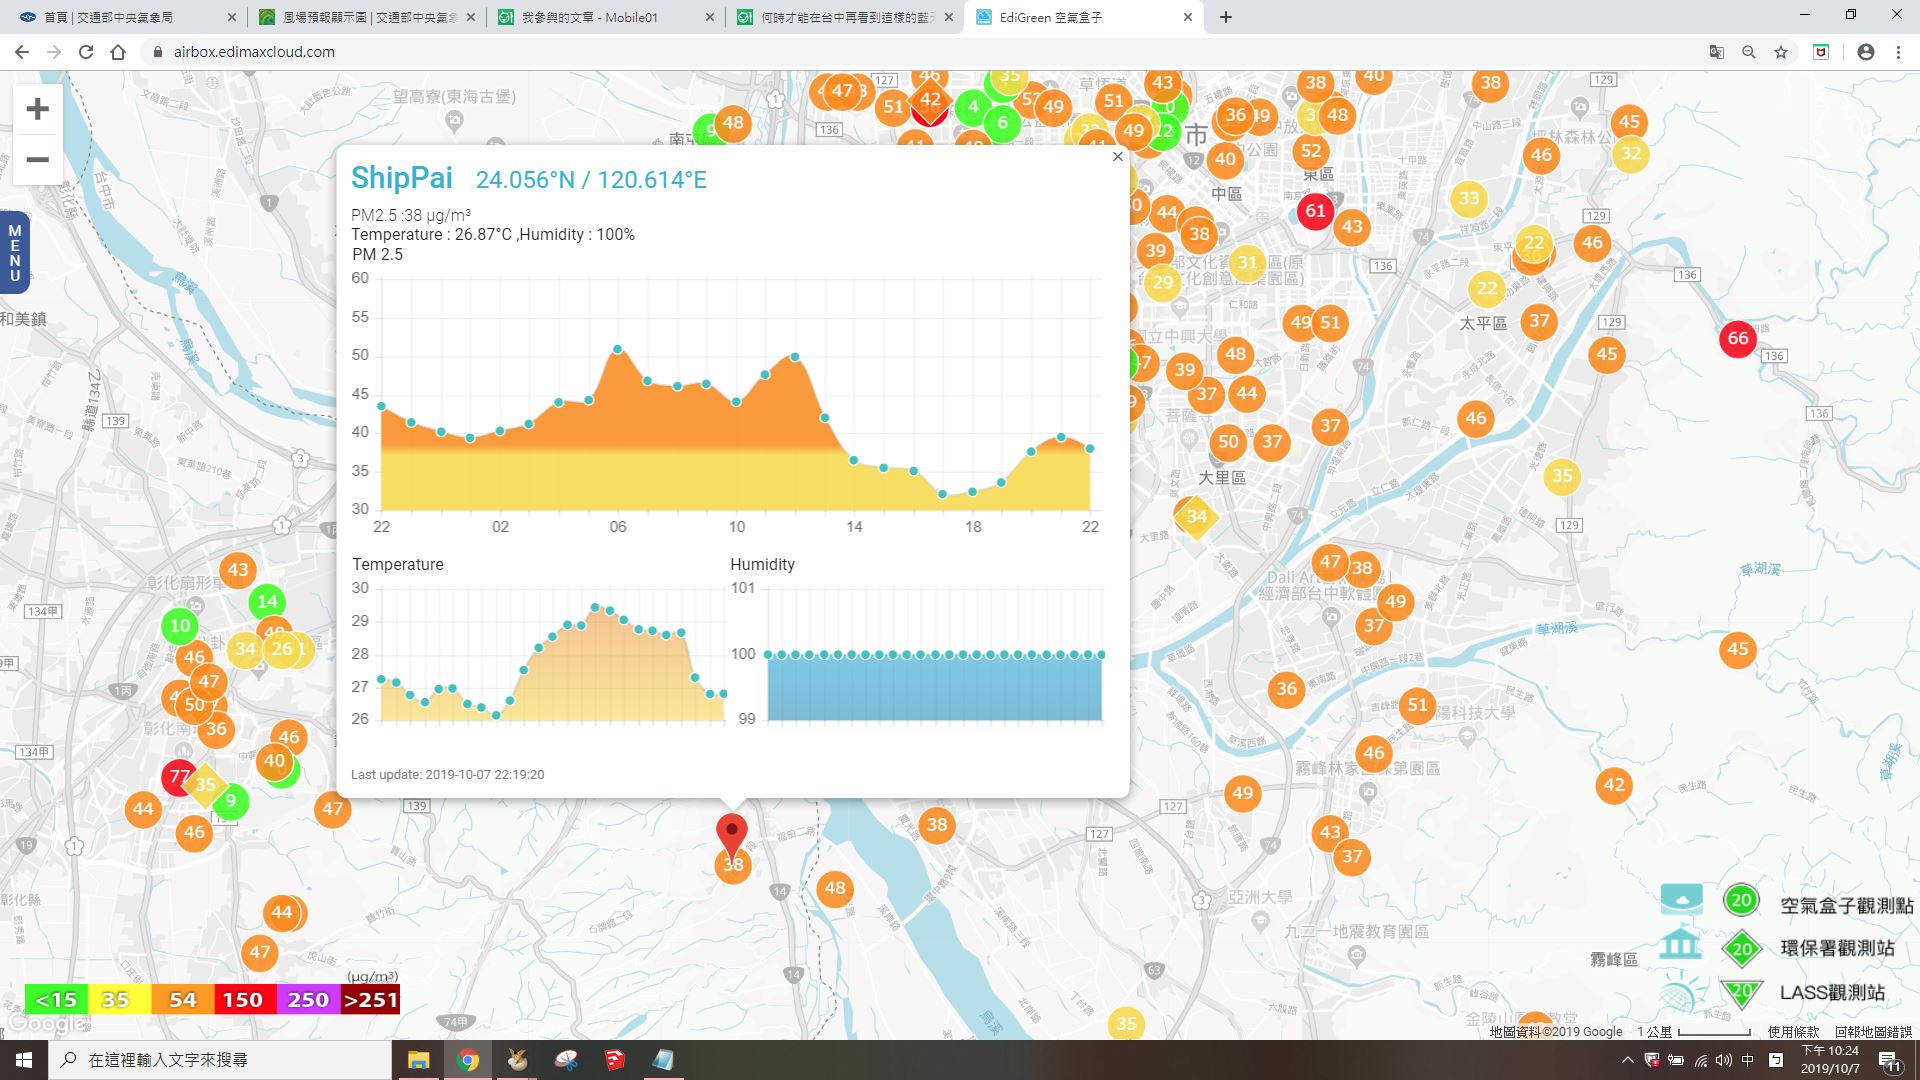Open the blue MENU side tab
The height and width of the screenshot is (1080, 1920).
pos(14,253)
